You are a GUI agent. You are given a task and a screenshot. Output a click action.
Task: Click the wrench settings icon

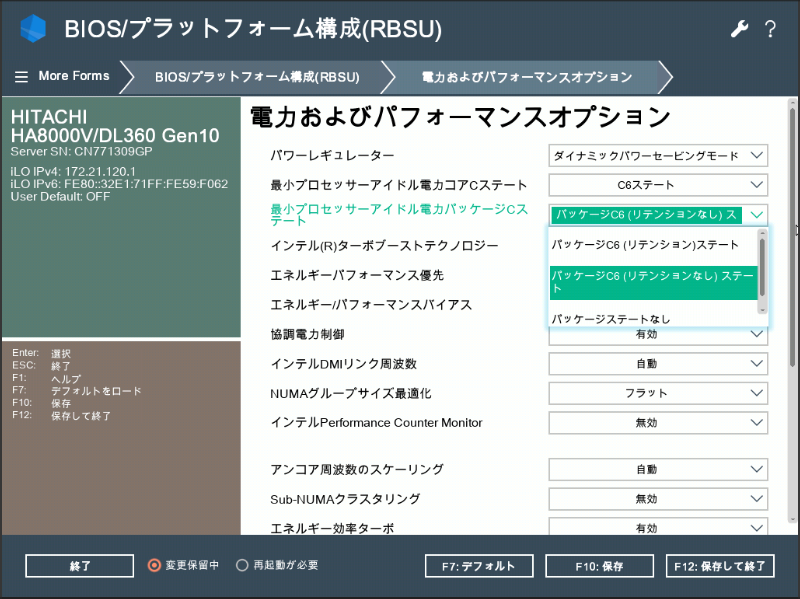739,29
